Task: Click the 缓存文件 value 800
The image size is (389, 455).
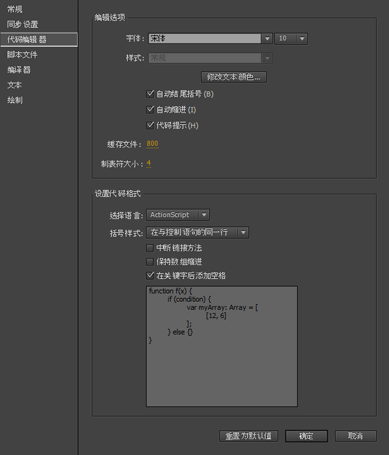Action: [152, 144]
